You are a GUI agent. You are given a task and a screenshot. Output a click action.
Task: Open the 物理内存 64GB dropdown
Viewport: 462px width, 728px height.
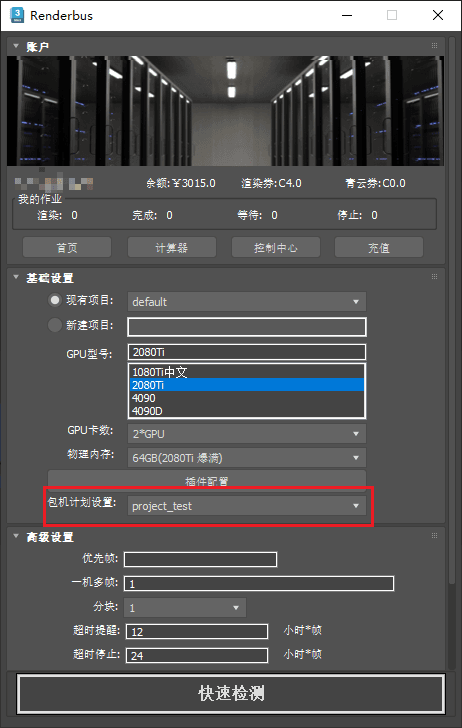click(247, 458)
